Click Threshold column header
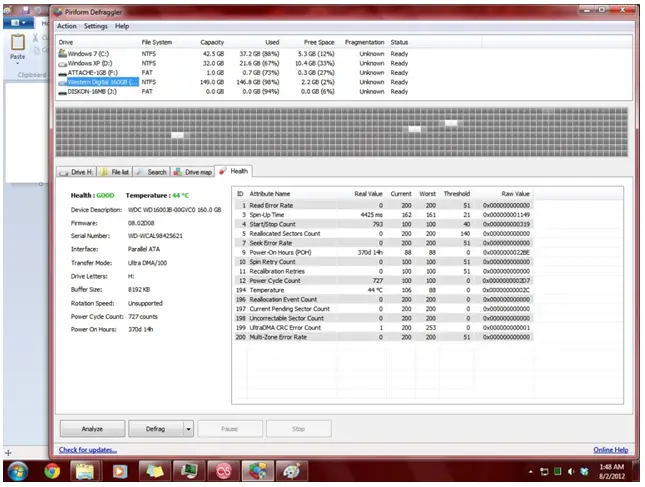 (x=457, y=193)
